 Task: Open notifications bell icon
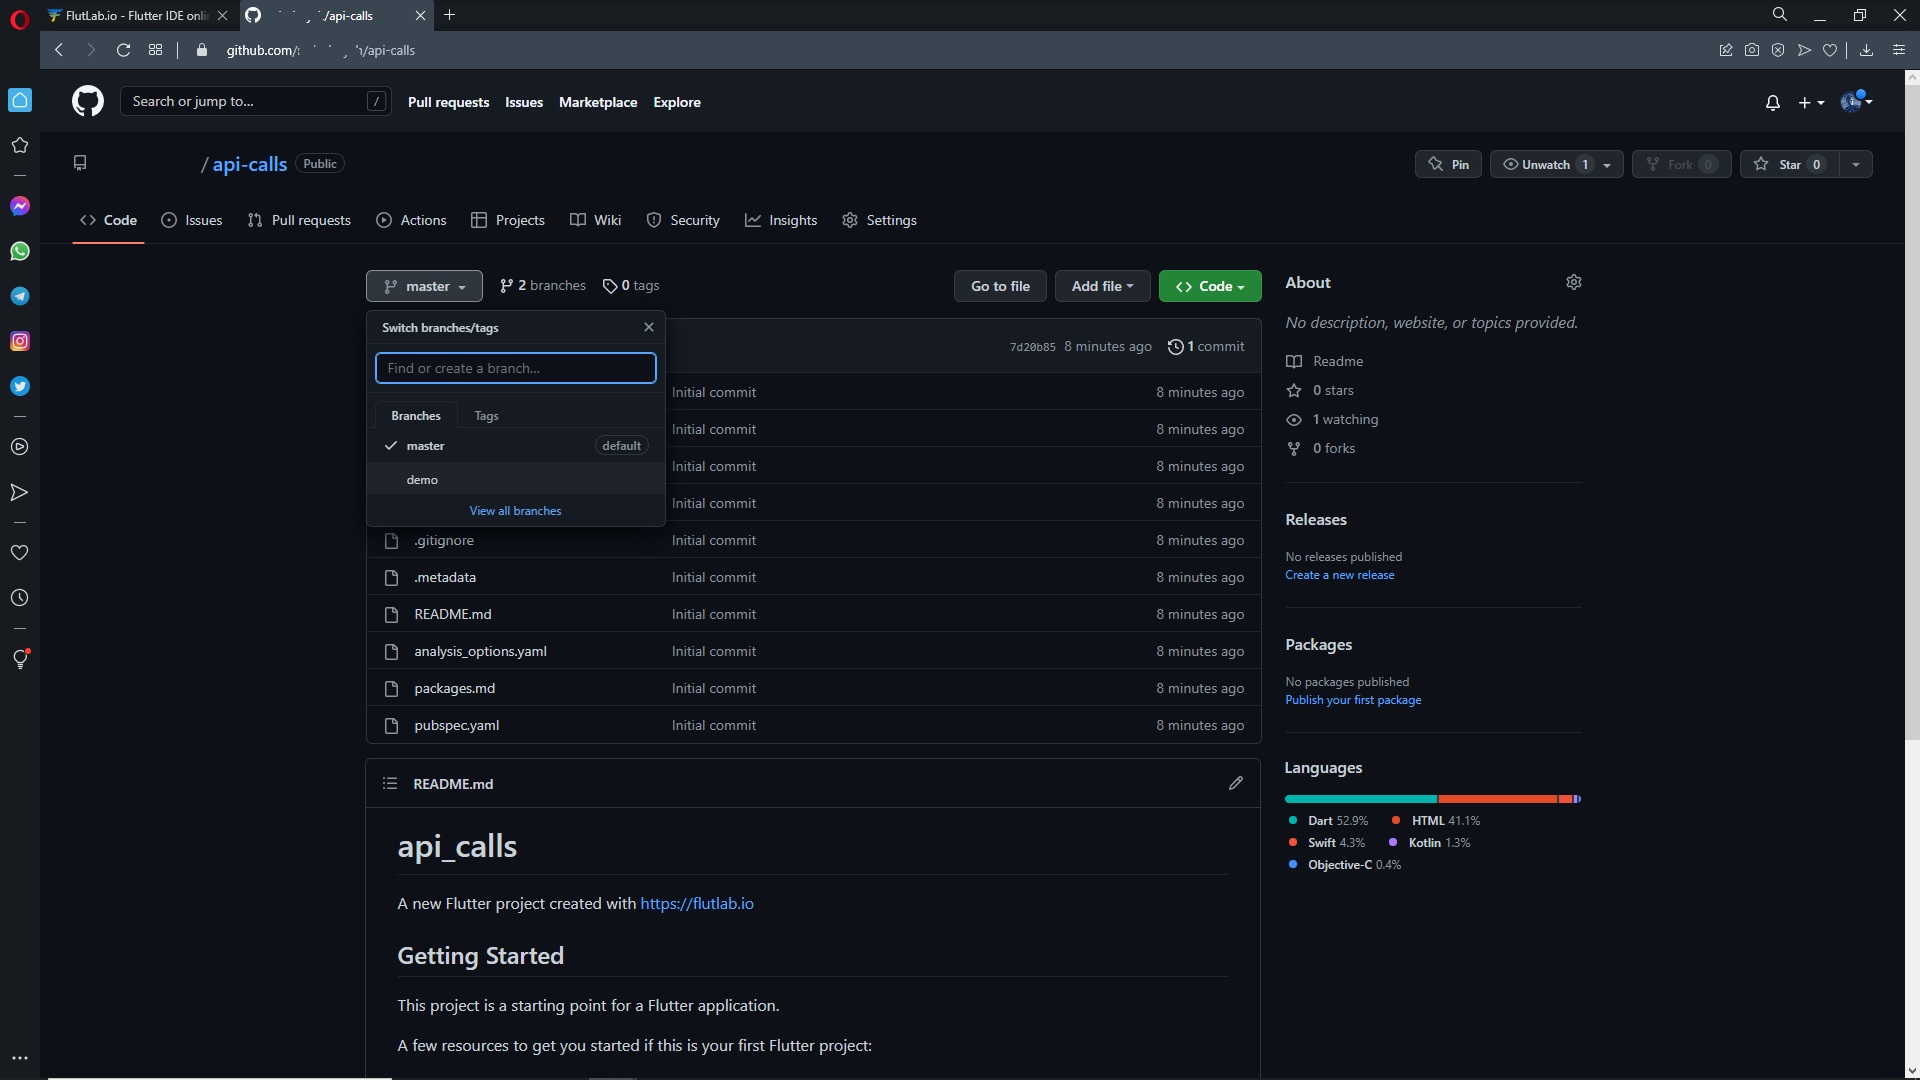click(1772, 103)
